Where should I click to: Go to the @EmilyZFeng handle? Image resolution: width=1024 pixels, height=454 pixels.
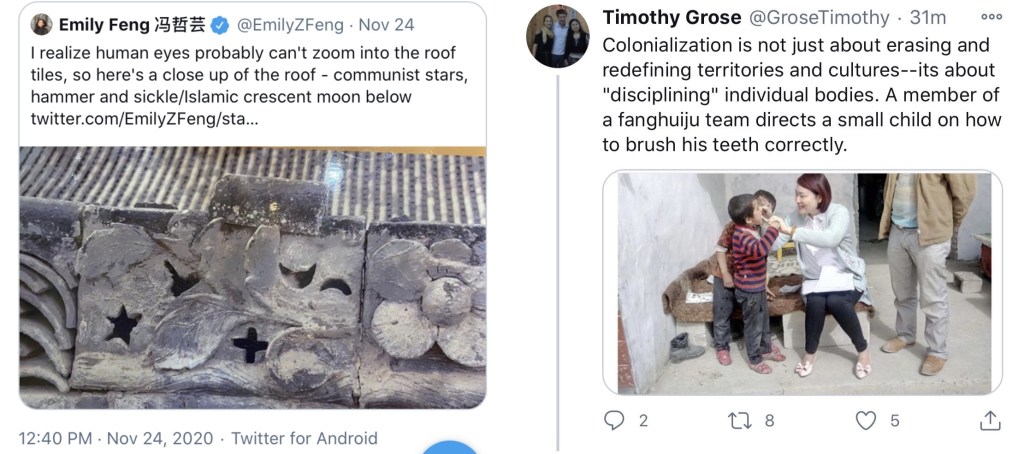click(291, 24)
